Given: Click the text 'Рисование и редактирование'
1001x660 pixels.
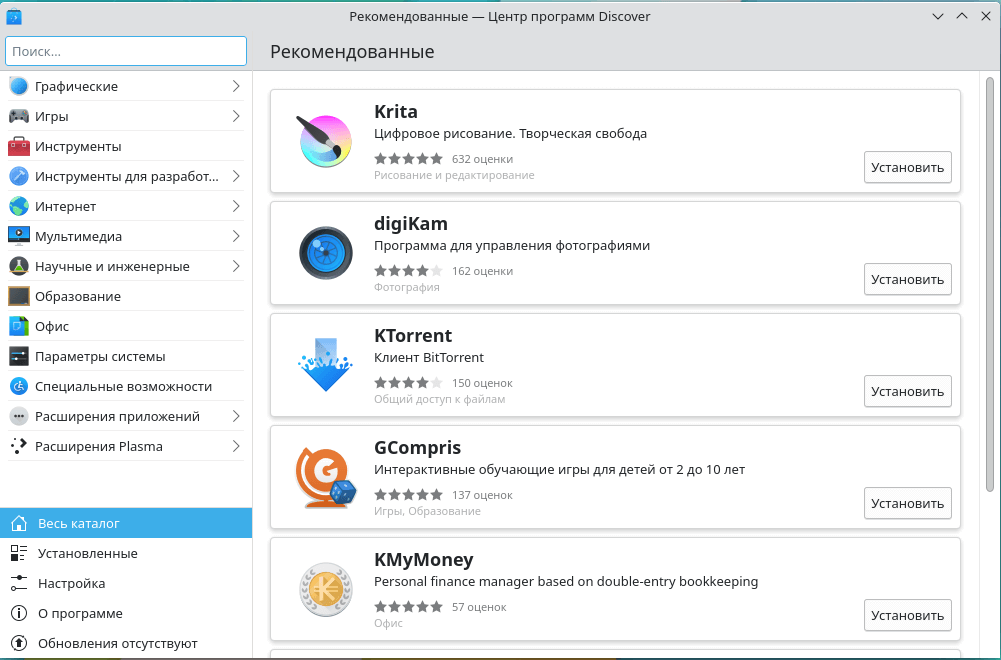Looking at the screenshot, I should 454,175.
